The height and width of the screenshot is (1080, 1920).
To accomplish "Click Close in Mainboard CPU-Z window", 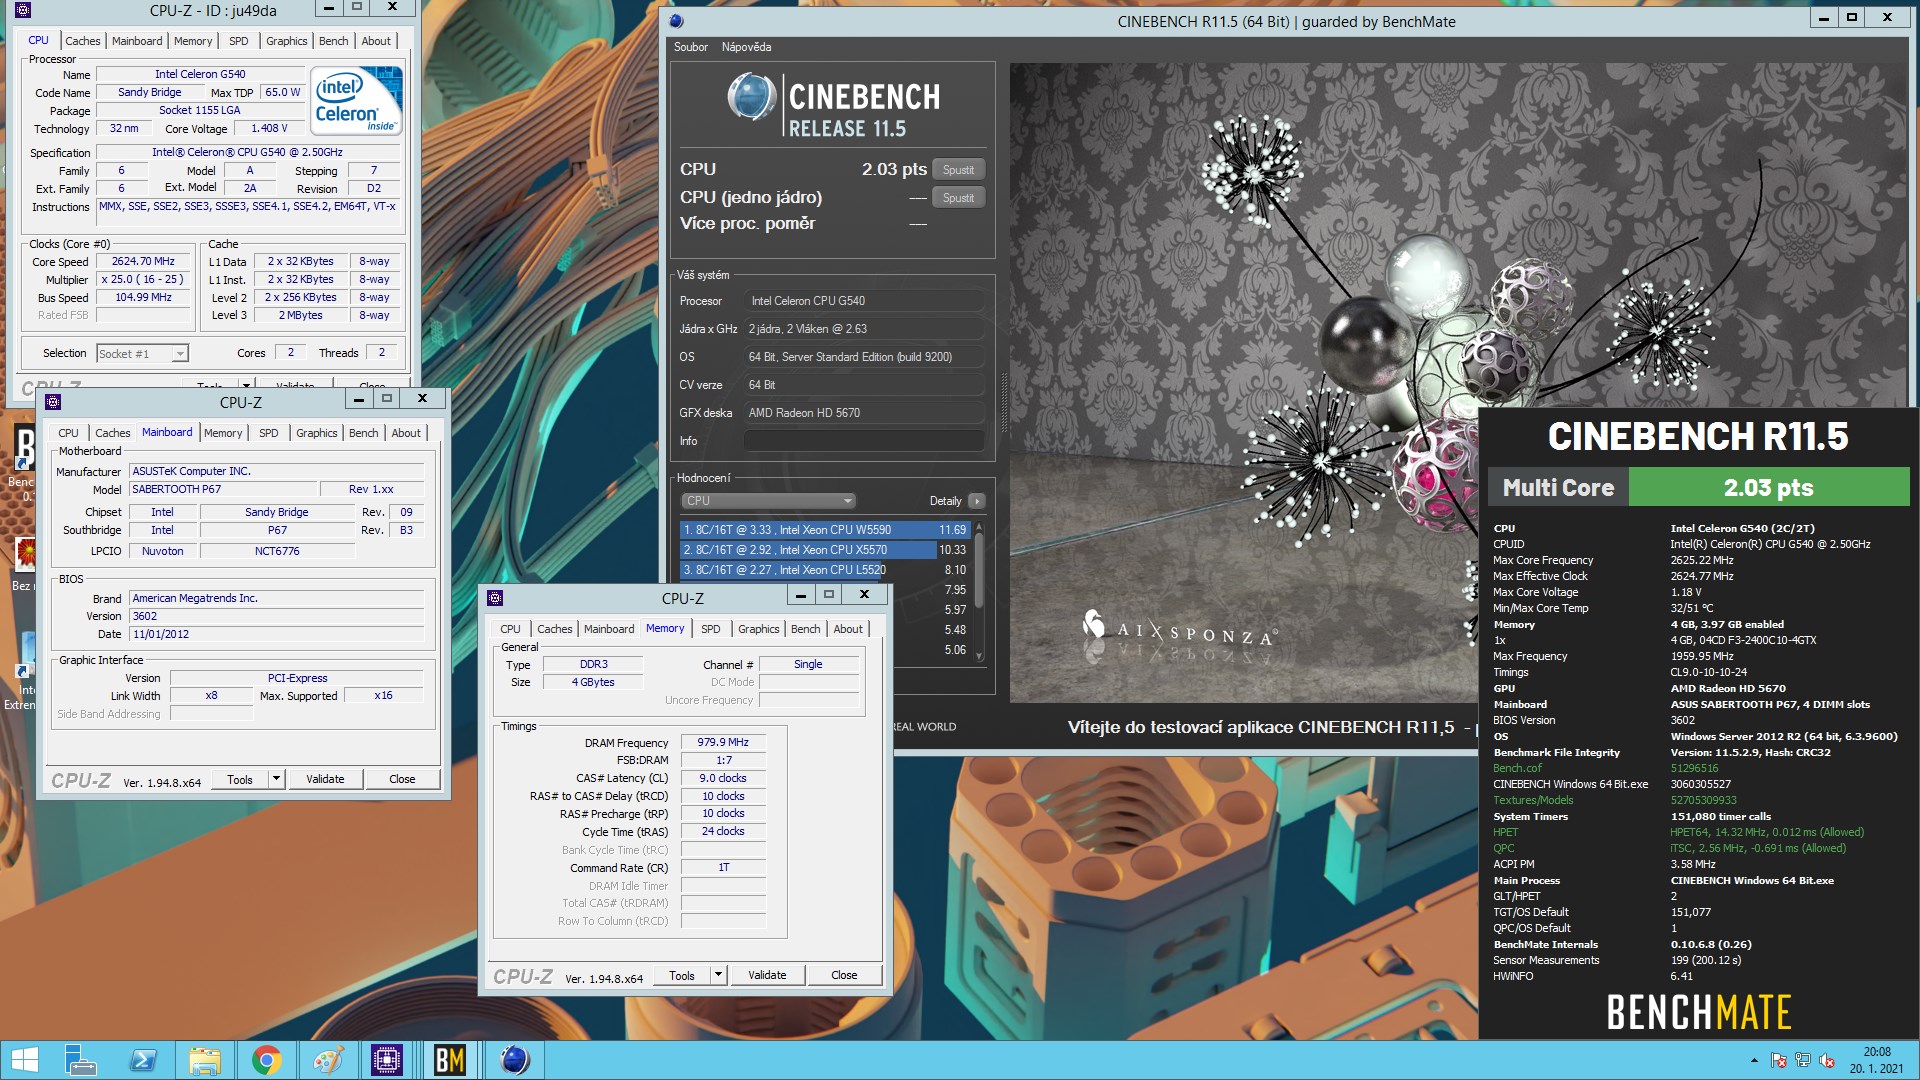I will [x=402, y=779].
